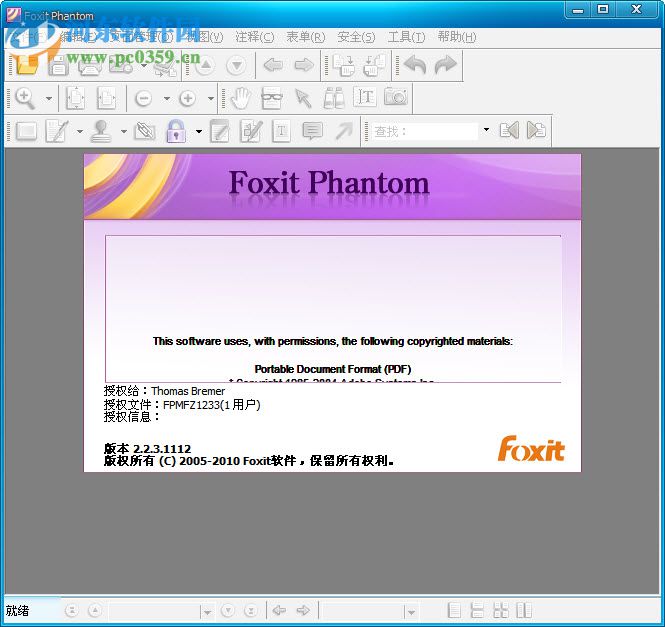This screenshot has height=627, width=665.
Task: Click the Fit Page icon
Action: click(x=76, y=98)
